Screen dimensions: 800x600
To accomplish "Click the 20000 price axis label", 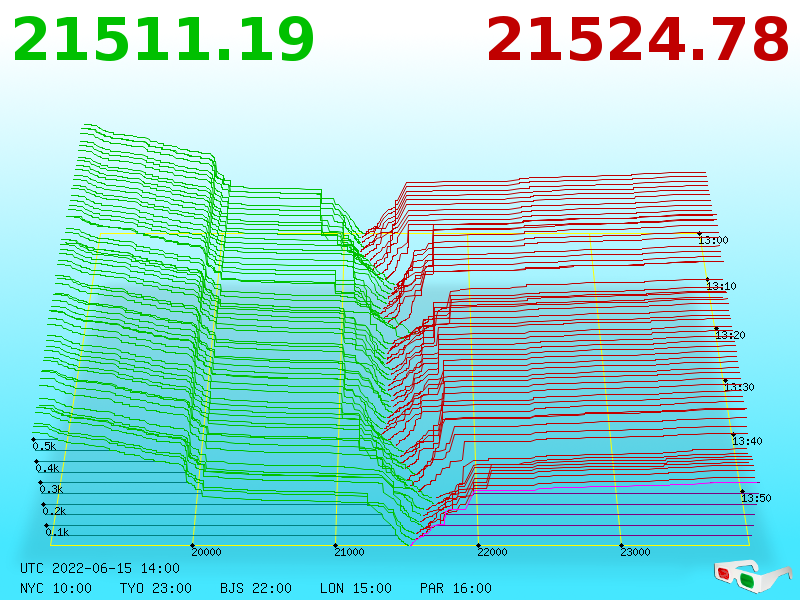I will pyautogui.click(x=206, y=552).
